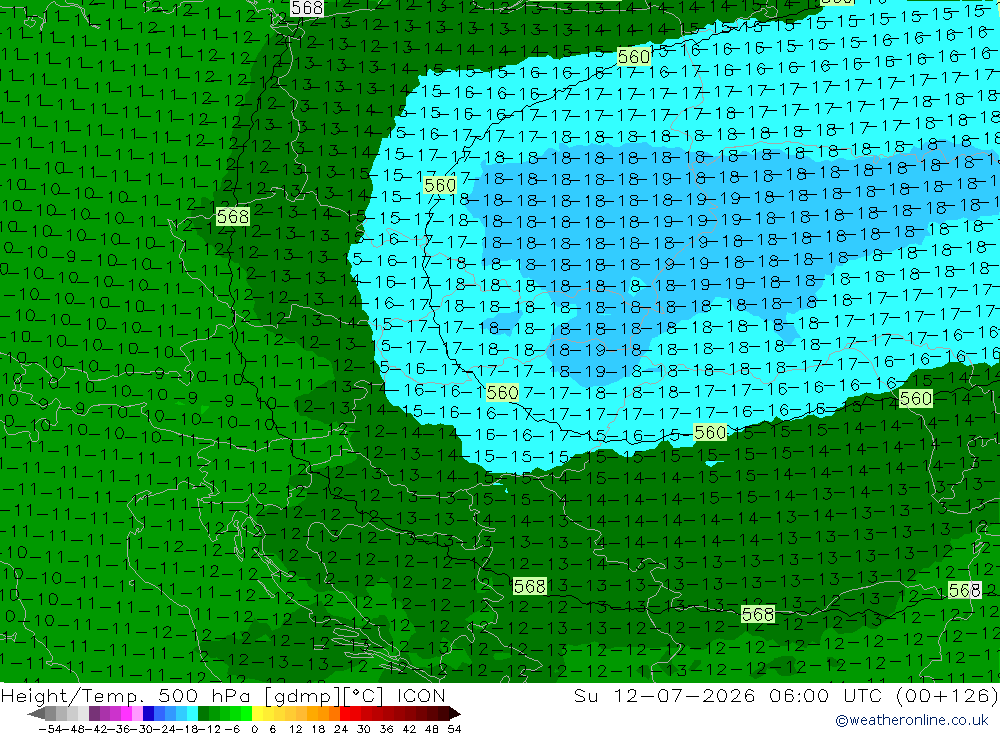Select the yellow swatch above the 0 label
1000x733 pixels.
point(258,714)
